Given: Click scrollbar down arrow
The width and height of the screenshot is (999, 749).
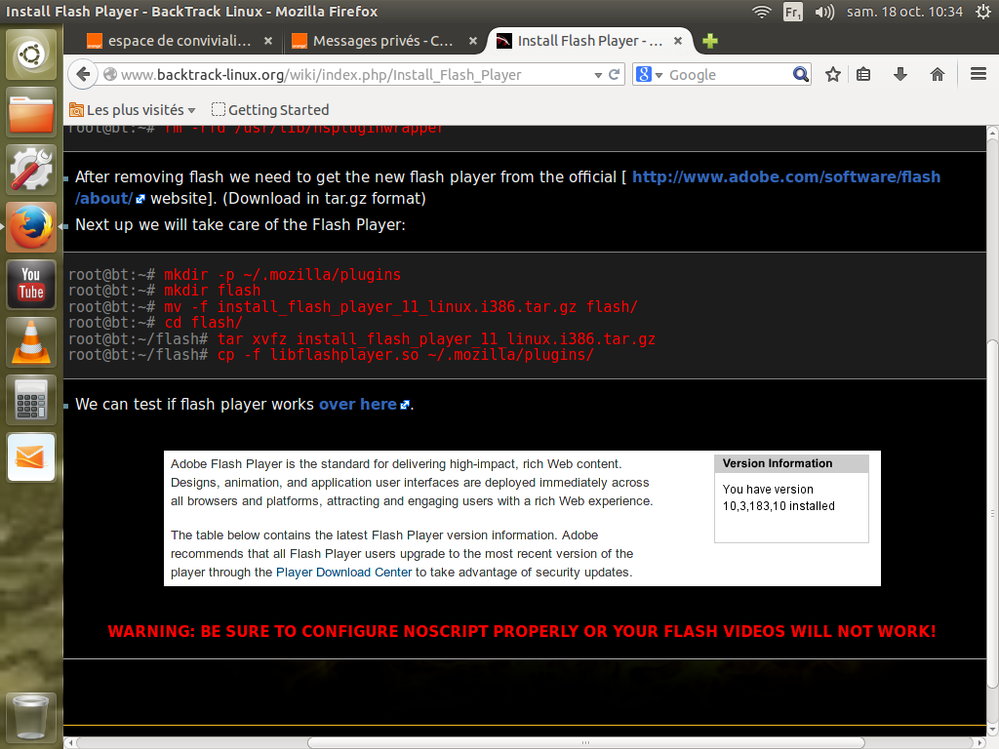Looking at the screenshot, I should [x=992, y=730].
